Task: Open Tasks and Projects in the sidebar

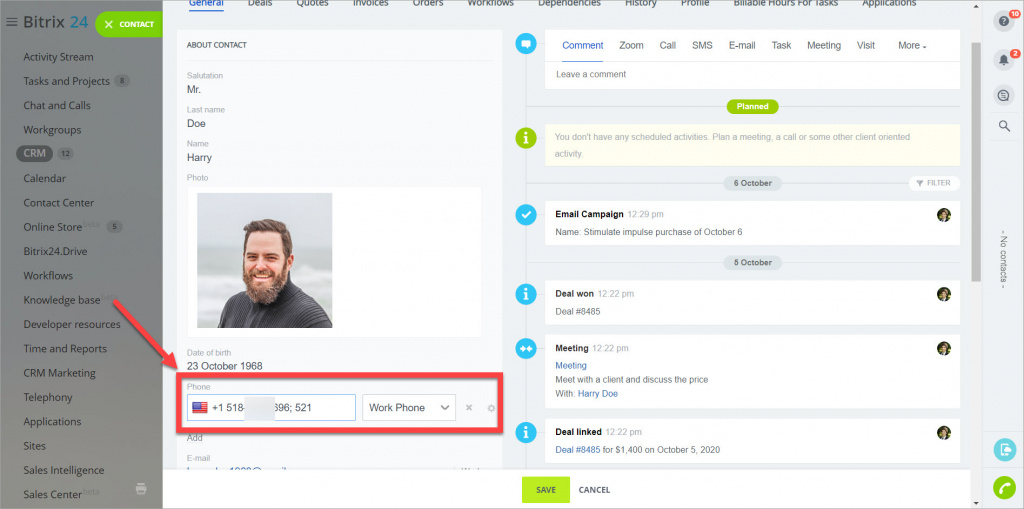Action: [x=67, y=81]
